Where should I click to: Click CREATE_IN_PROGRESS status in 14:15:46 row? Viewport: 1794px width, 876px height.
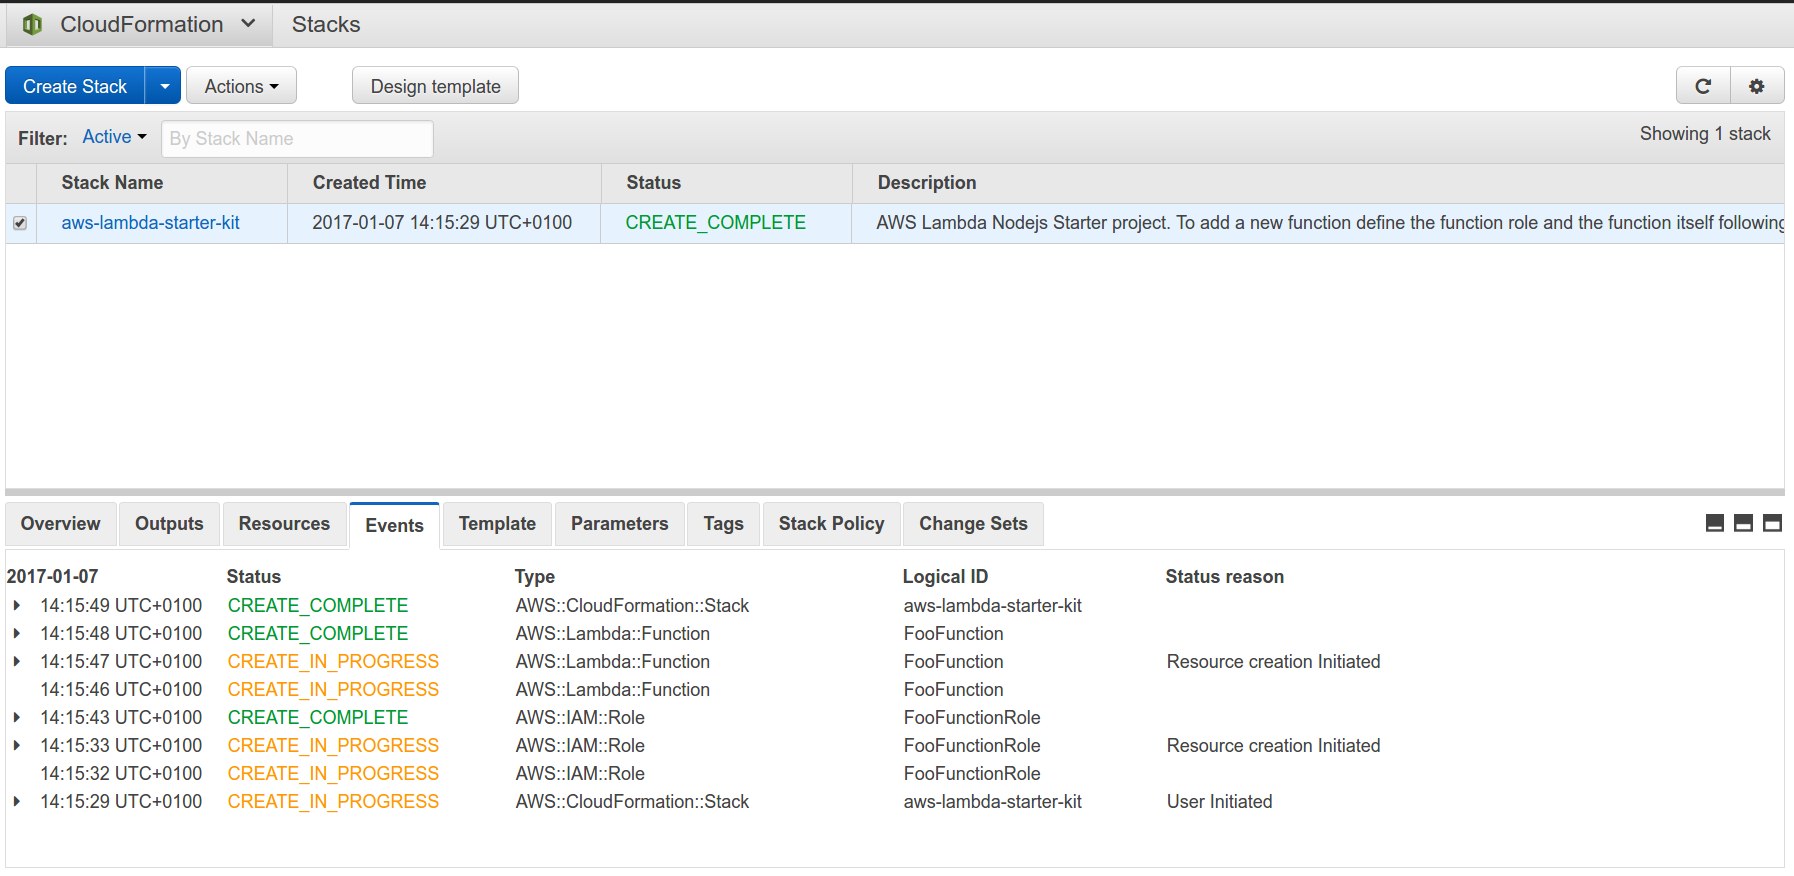point(333,690)
